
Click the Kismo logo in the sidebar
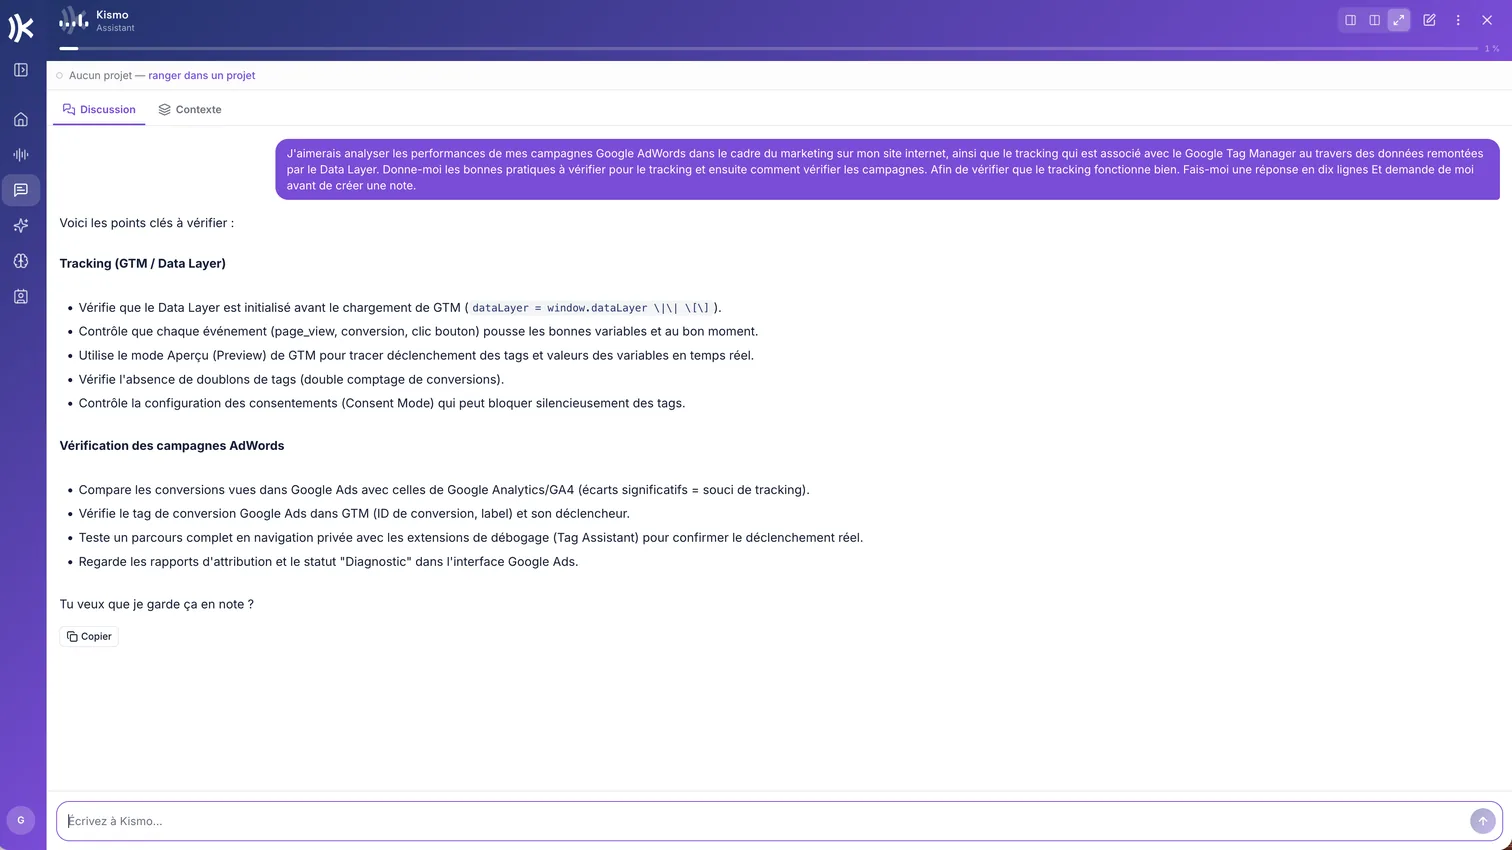click(21, 28)
